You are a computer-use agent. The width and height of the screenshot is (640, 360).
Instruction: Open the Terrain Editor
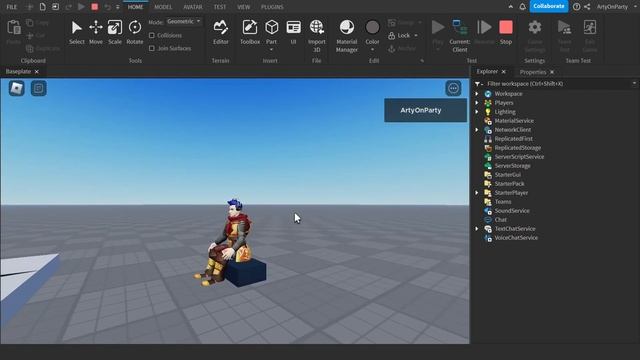pyautogui.click(x=220, y=32)
